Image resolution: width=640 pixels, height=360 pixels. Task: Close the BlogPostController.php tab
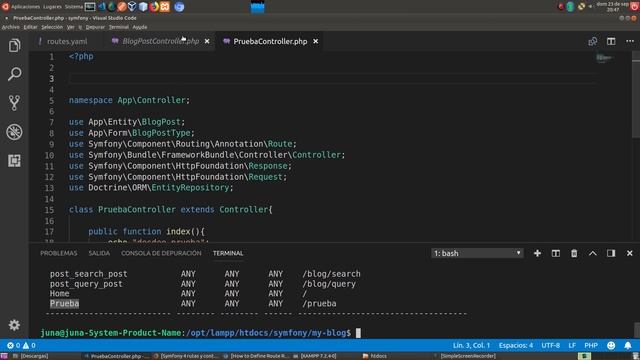[x=207, y=41]
